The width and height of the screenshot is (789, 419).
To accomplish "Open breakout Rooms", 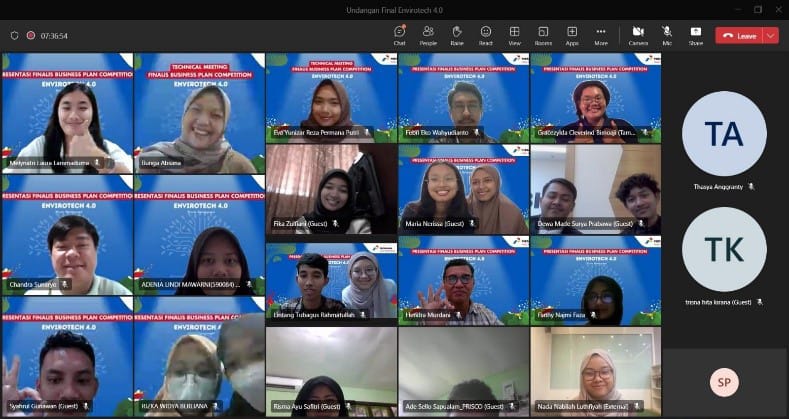I will coord(543,35).
